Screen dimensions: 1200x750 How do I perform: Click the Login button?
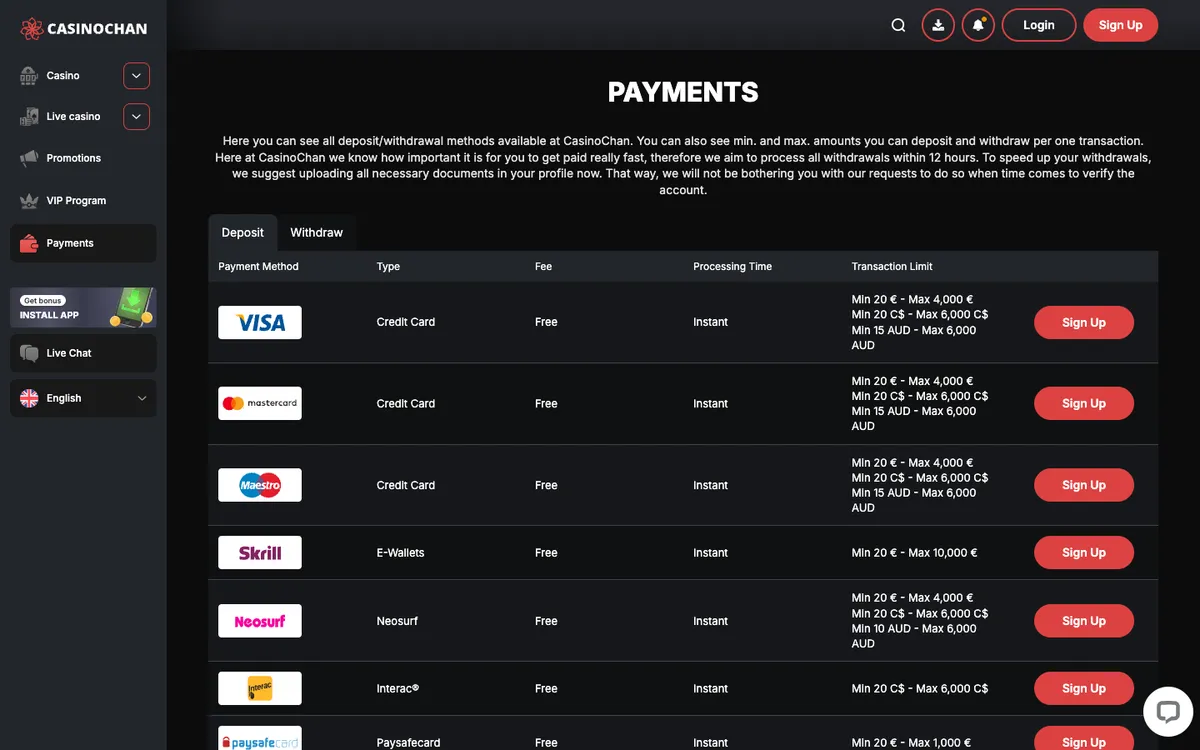(1039, 25)
